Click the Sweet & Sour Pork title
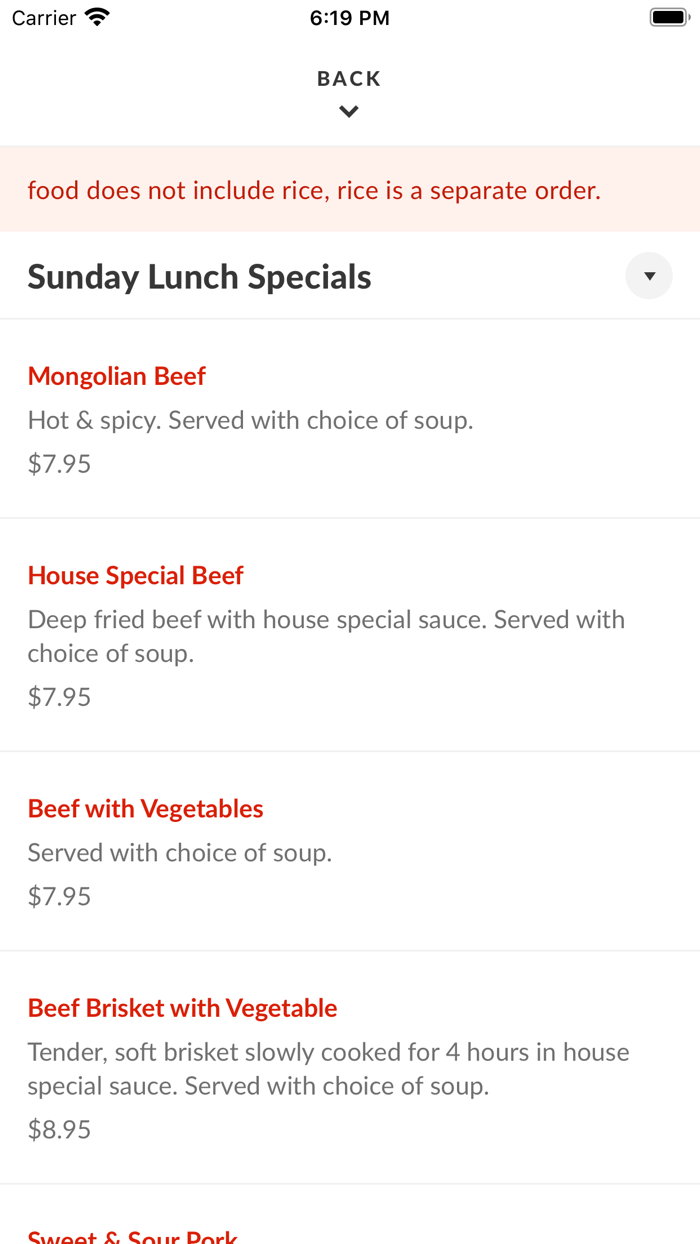The height and width of the screenshot is (1244, 700). tap(133, 1235)
